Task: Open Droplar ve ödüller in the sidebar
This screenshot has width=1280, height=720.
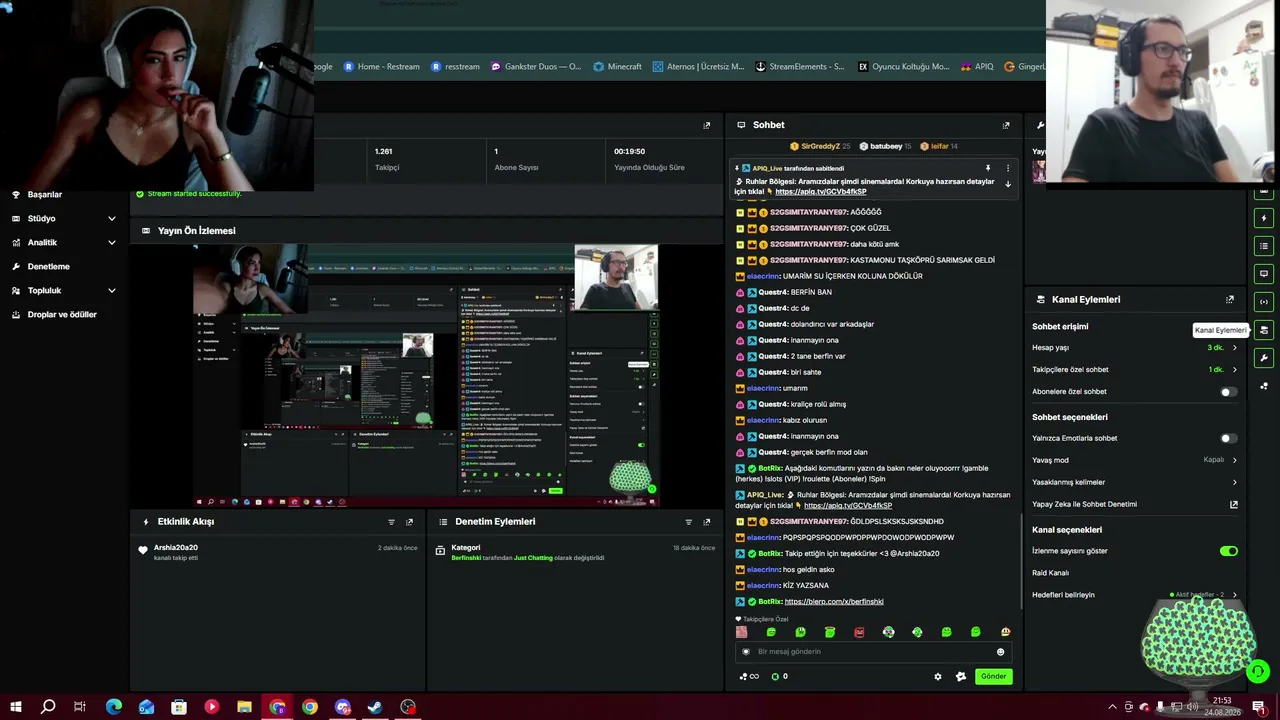Action: 62,315
